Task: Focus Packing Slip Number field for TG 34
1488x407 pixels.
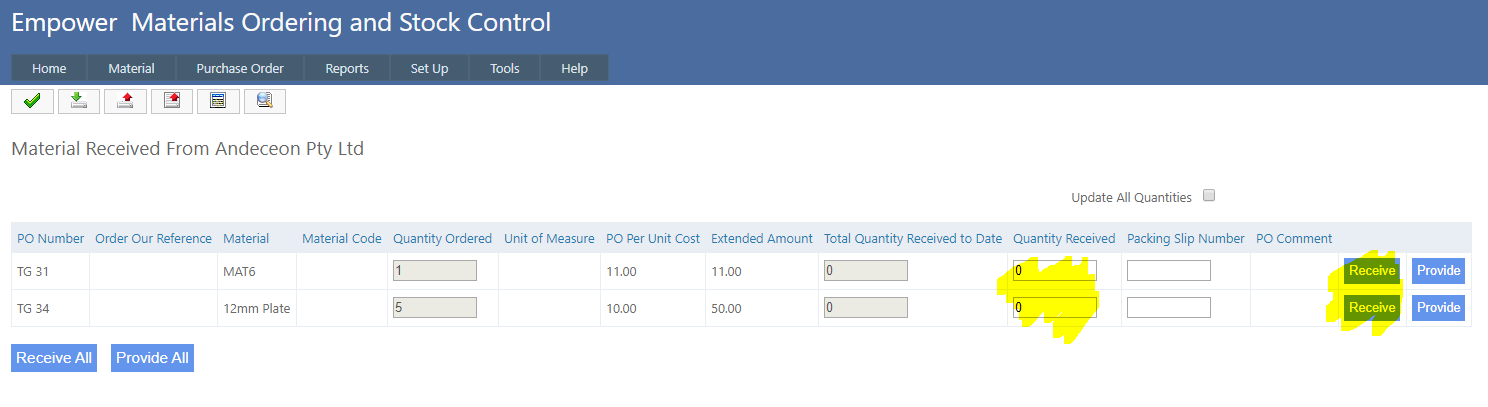Action: tap(1168, 307)
